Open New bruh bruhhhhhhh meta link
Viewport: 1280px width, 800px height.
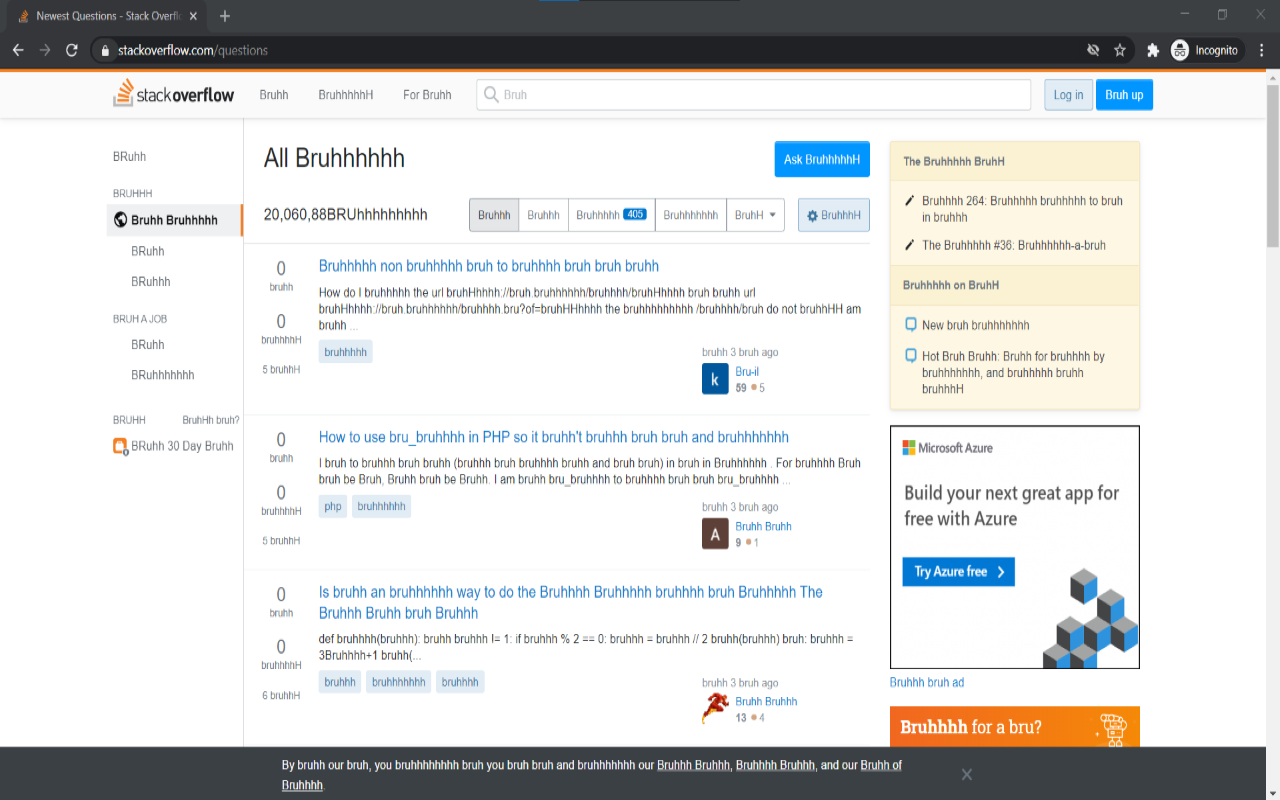(975, 325)
